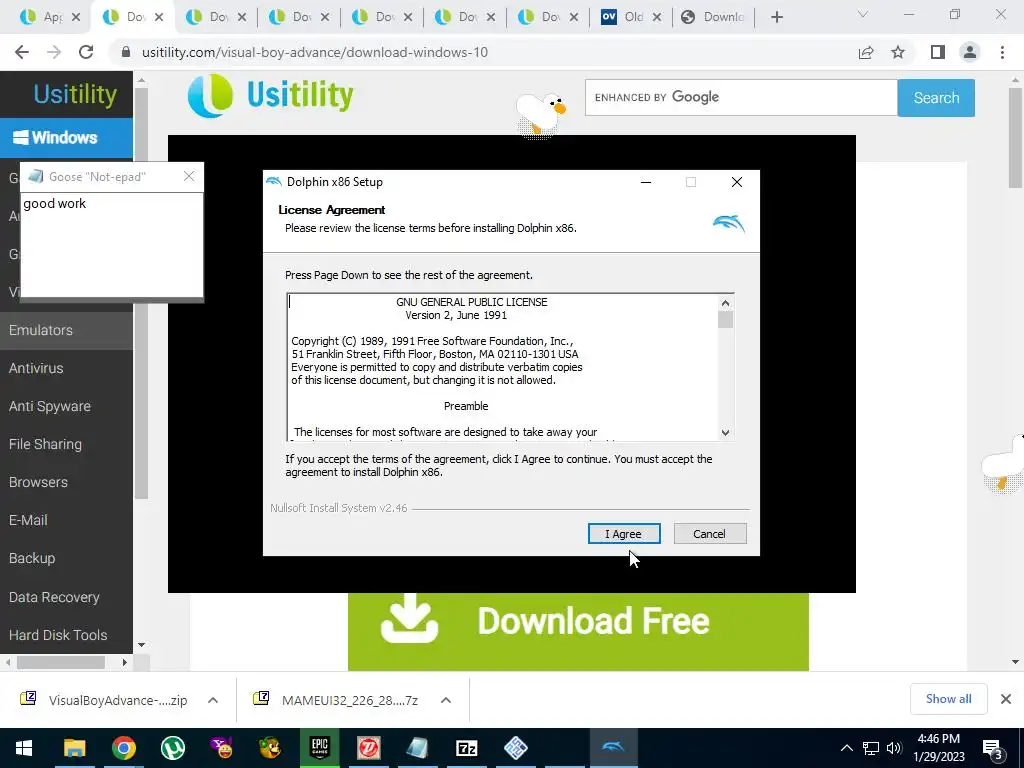Open the tab search chevron in title bar

point(863,14)
